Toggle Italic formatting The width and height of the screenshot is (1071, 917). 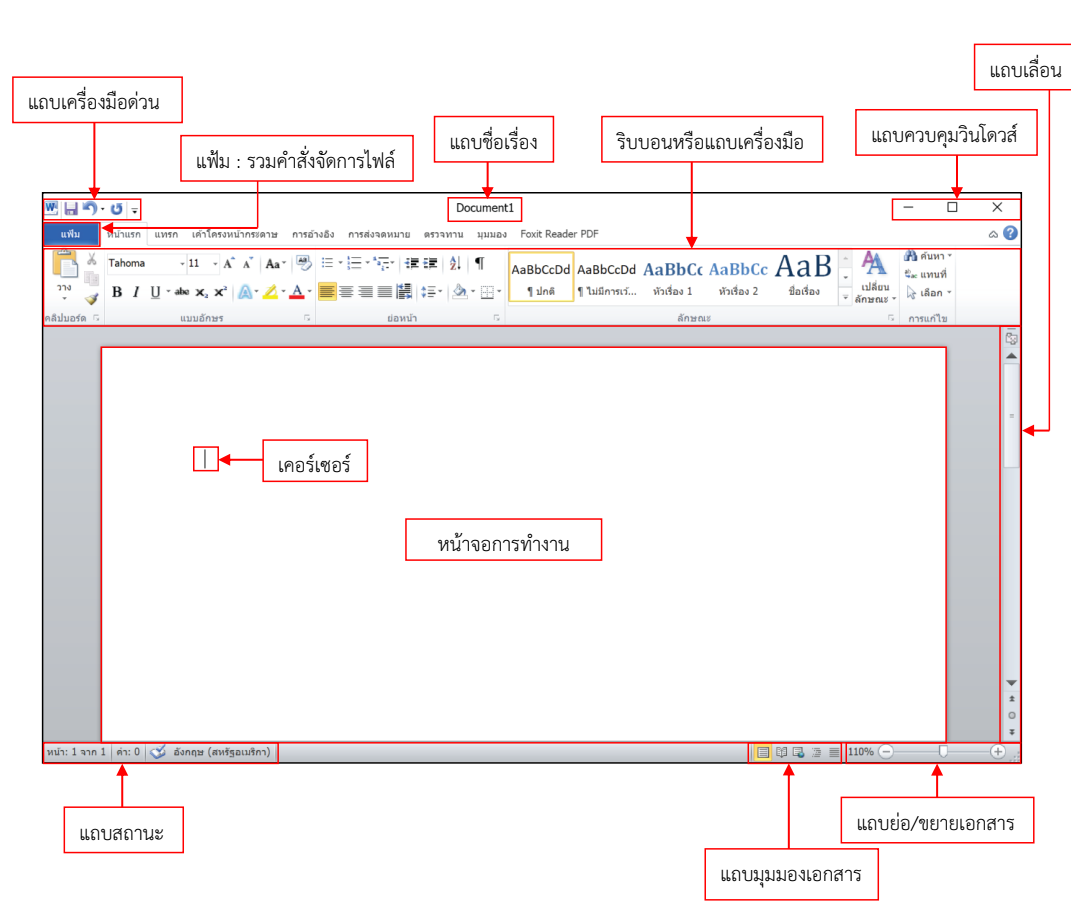coord(135,292)
